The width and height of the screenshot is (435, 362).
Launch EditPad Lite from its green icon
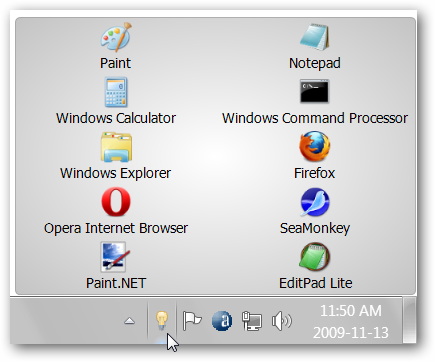[x=315, y=257]
